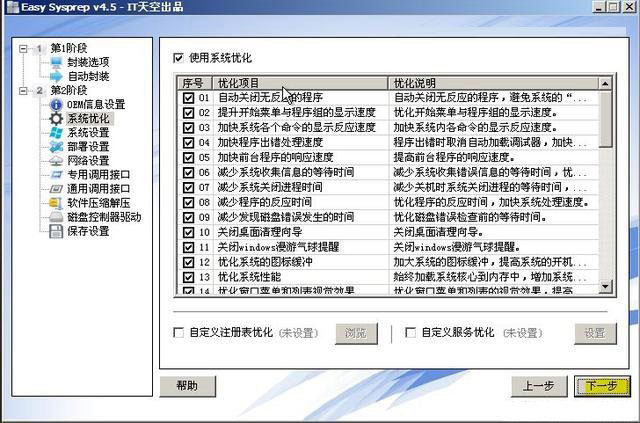
Task: Click the list scrollbar up arrow
Action: pos(605,84)
